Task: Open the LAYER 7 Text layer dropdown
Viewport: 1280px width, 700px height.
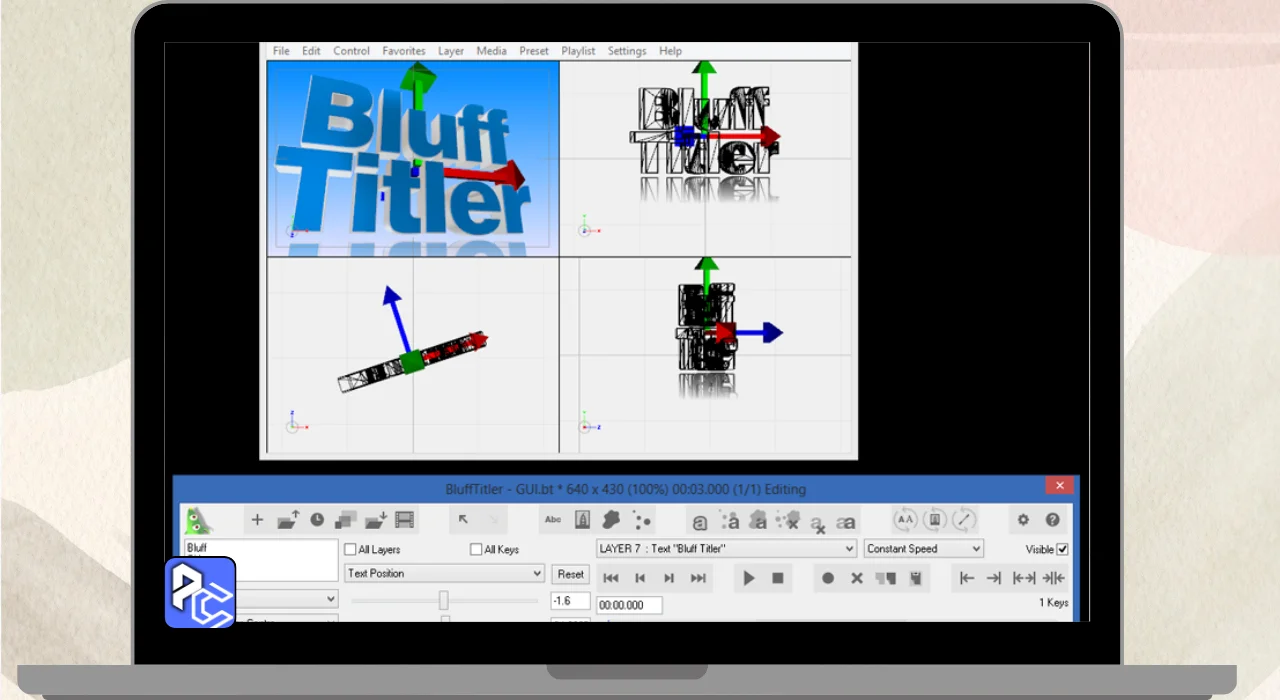Action: 726,549
